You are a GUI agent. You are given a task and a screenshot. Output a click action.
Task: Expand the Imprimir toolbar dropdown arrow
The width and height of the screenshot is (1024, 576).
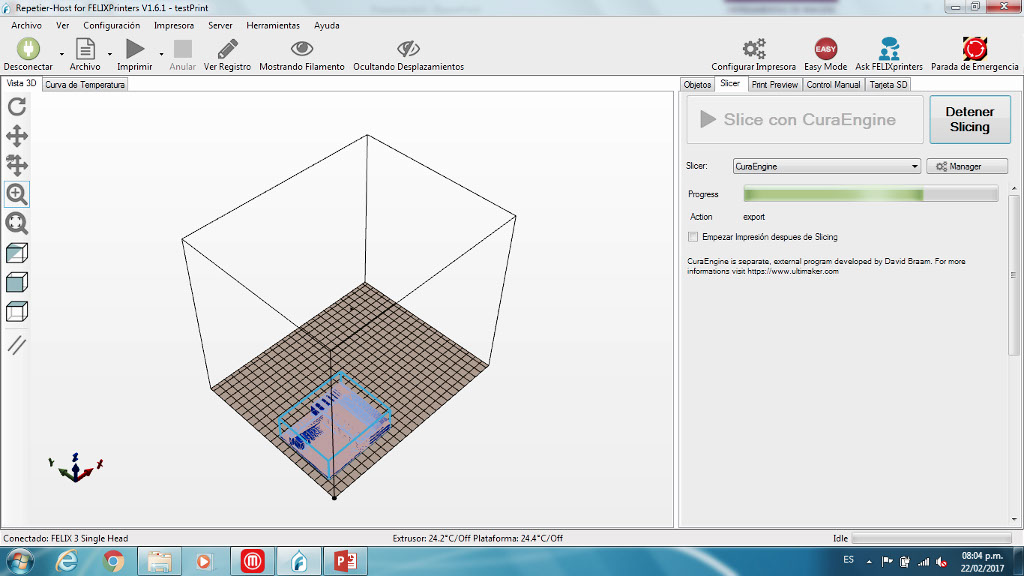(161, 54)
